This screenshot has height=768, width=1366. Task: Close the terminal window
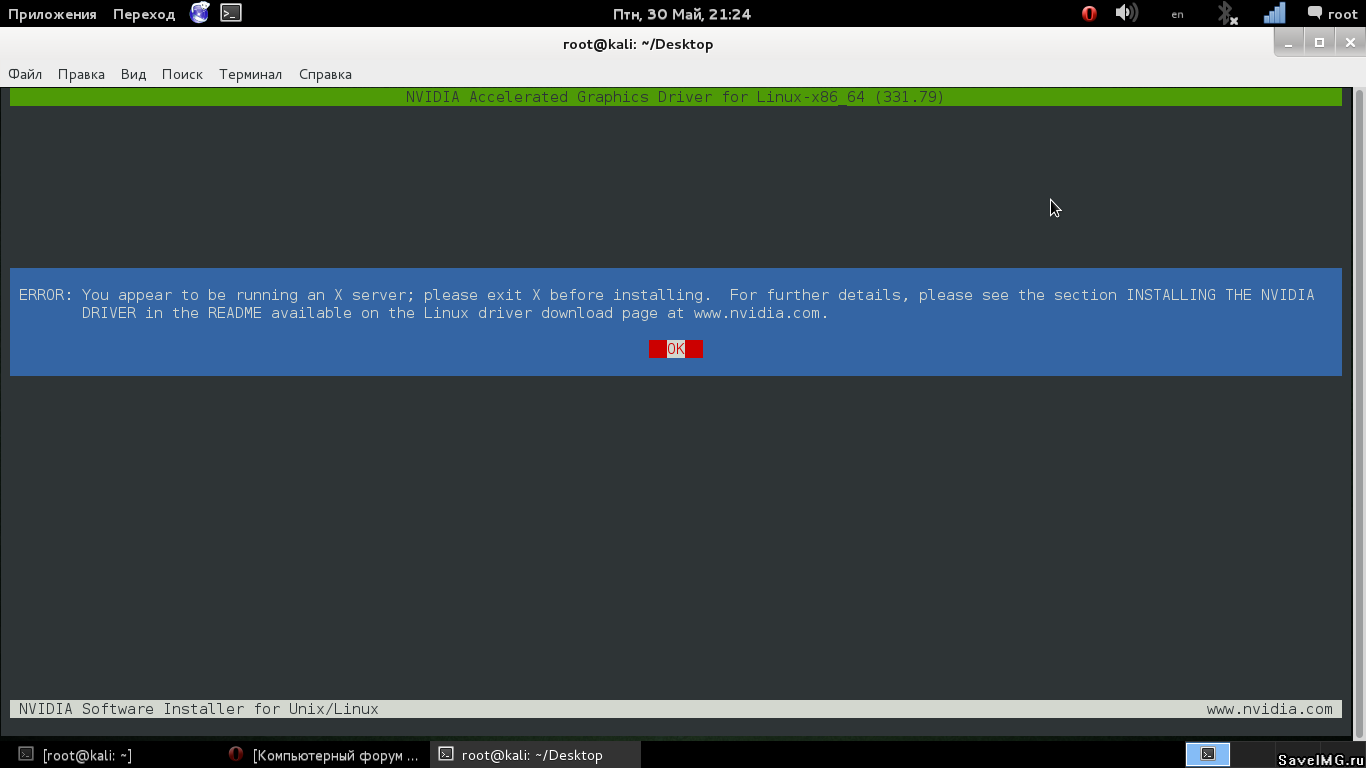pyautogui.click(x=1349, y=43)
